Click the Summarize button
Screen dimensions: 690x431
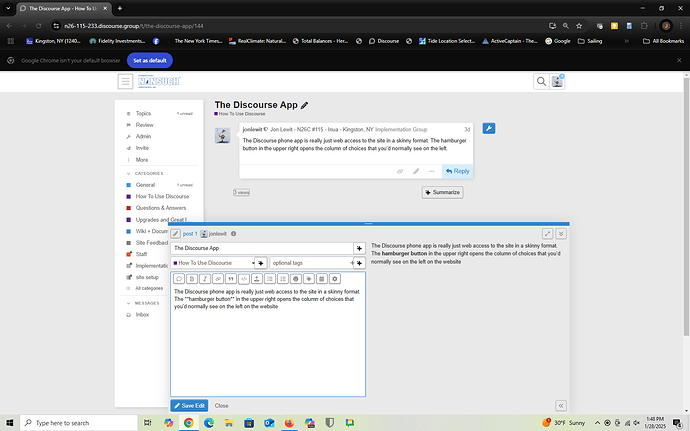(442, 192)
